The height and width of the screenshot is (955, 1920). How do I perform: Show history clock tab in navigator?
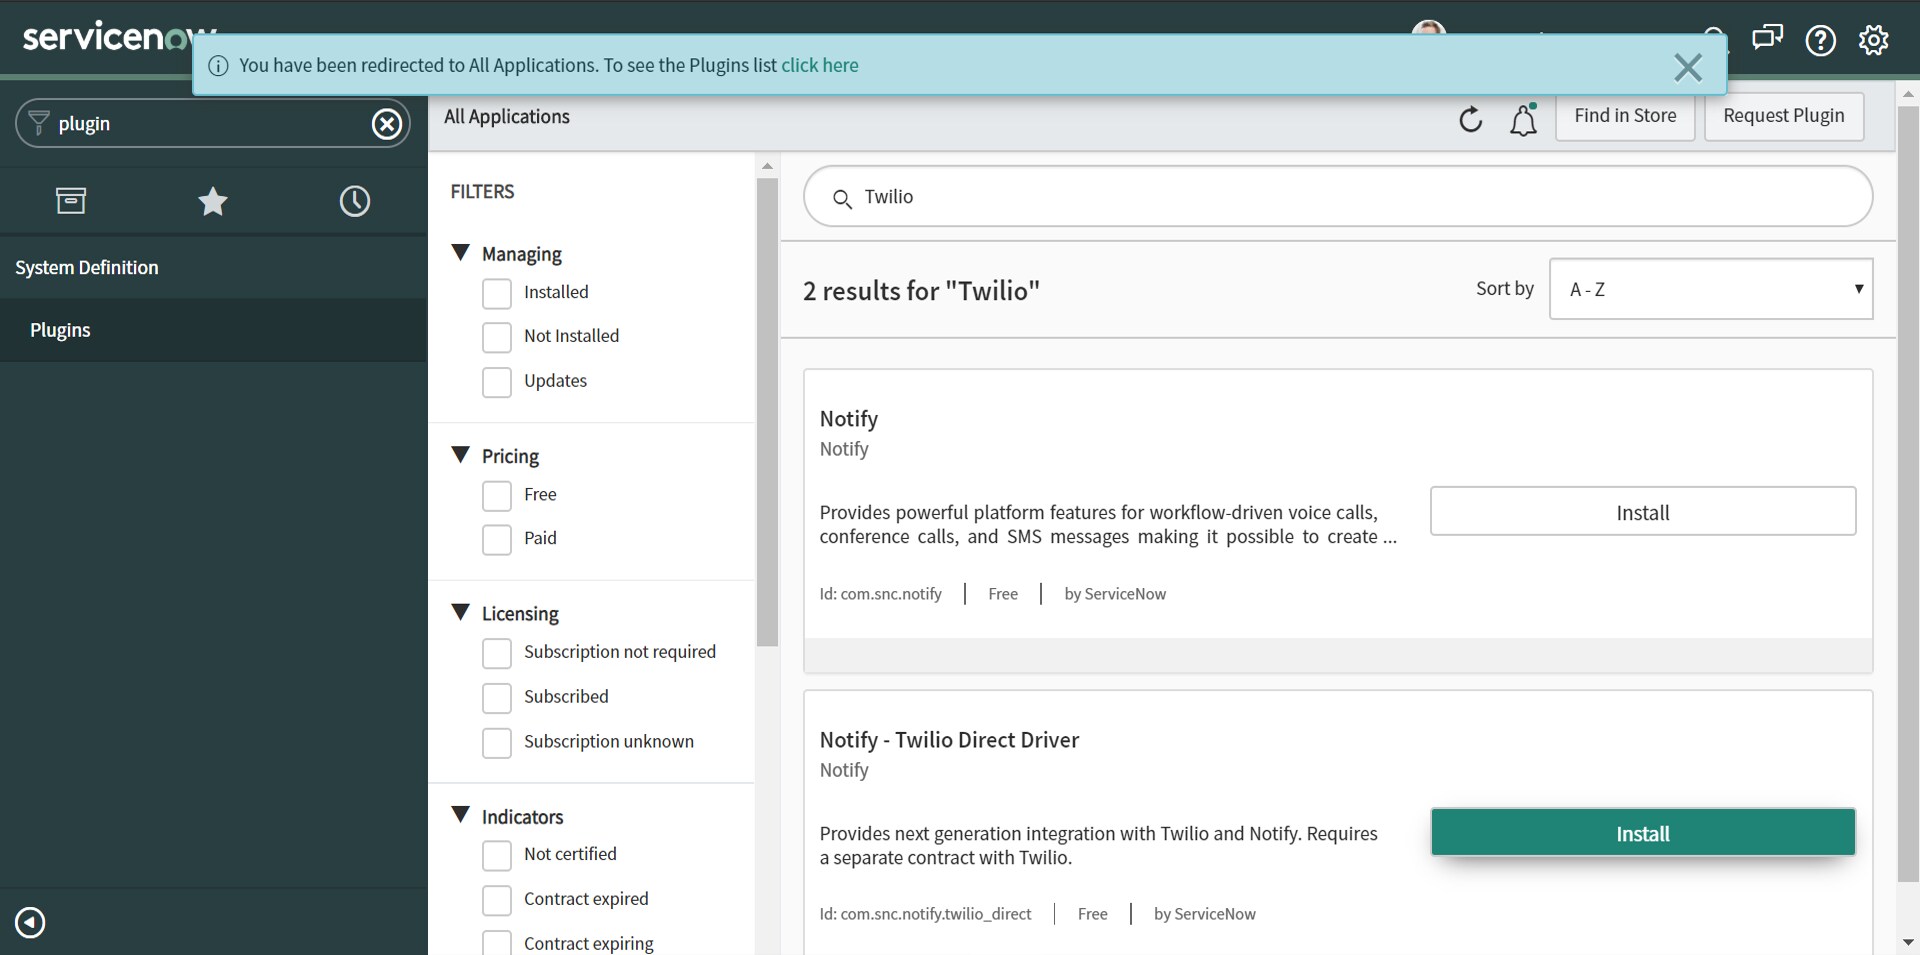tap(355, 202)
